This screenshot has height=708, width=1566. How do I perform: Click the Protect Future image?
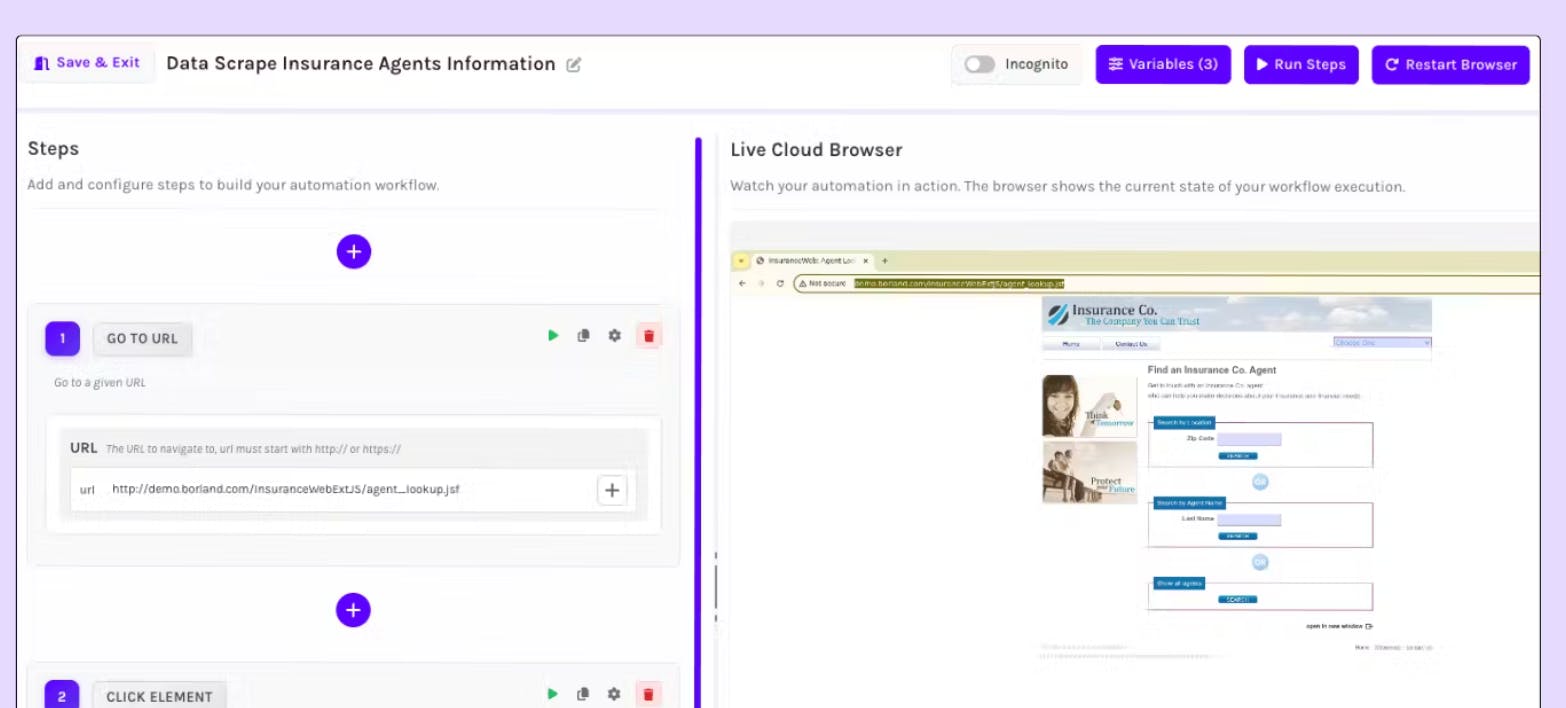[1089, 472]
